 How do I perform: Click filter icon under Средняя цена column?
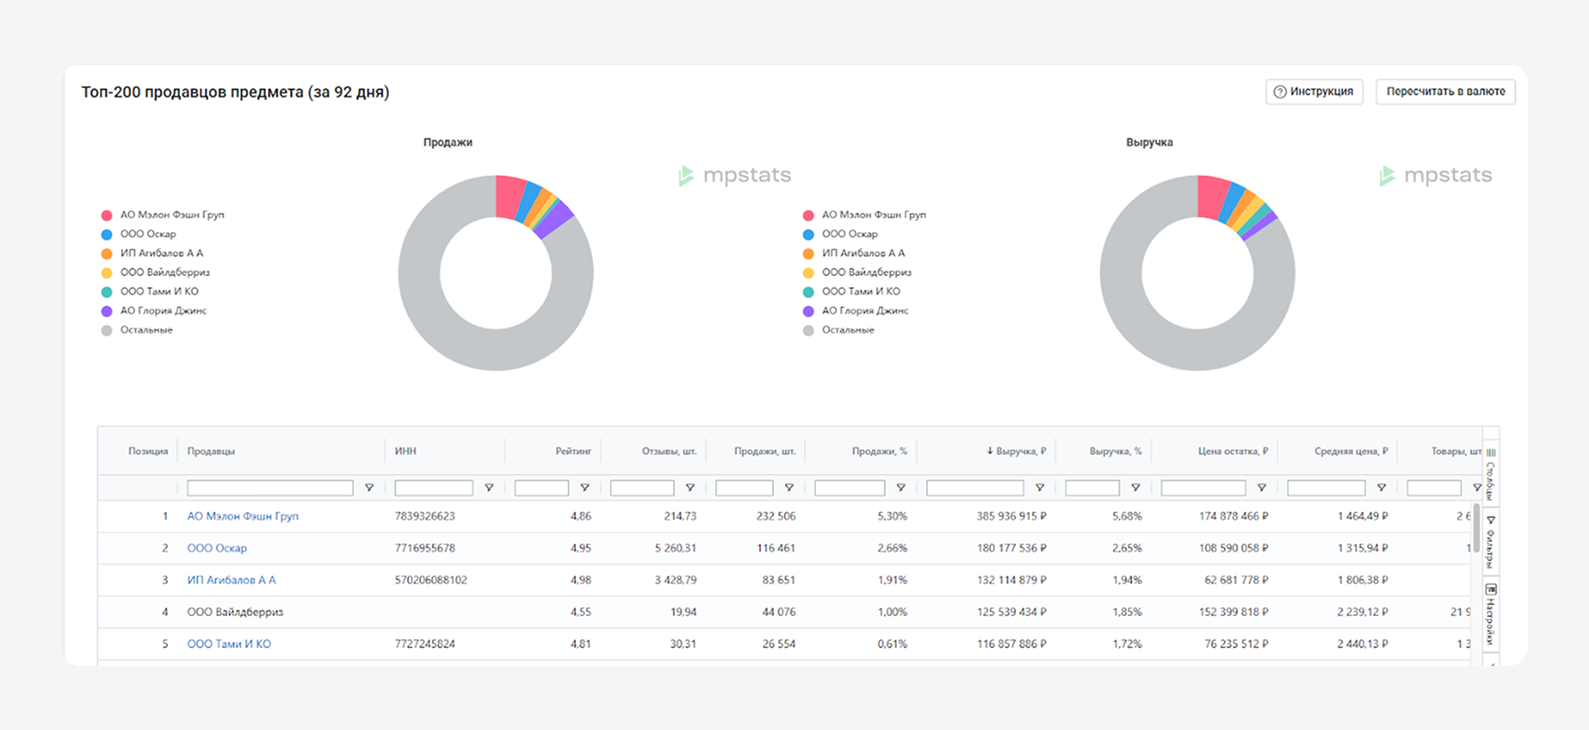[1381, 488]
